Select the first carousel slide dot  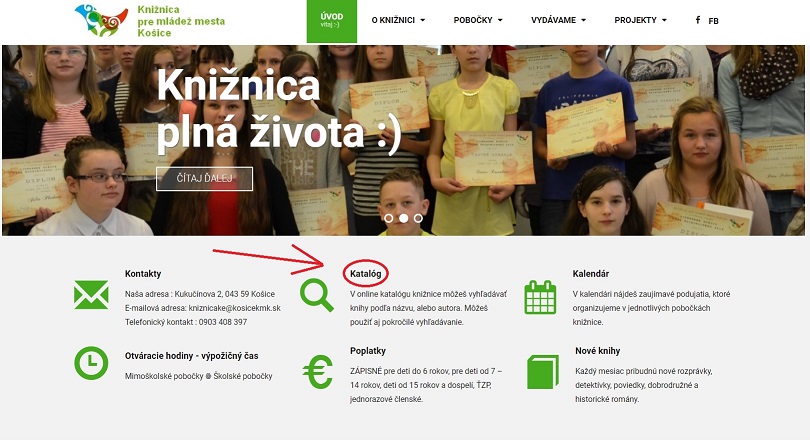click(x=388, y=219)
